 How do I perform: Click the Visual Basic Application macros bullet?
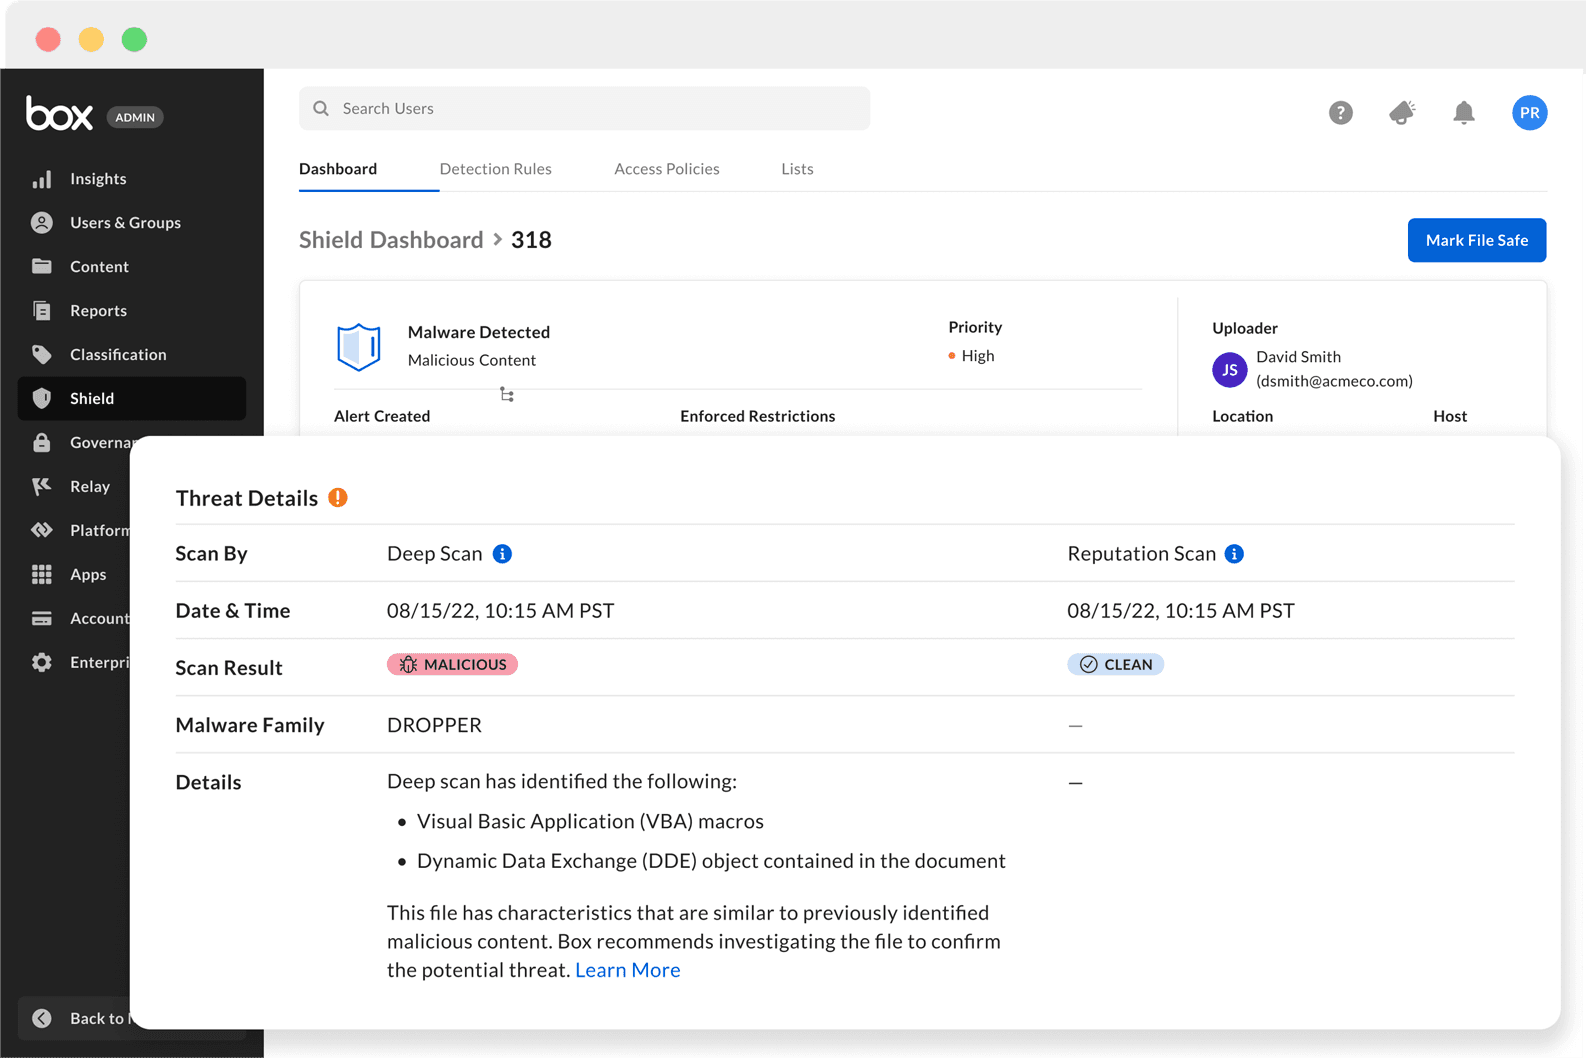pos(590,822)
